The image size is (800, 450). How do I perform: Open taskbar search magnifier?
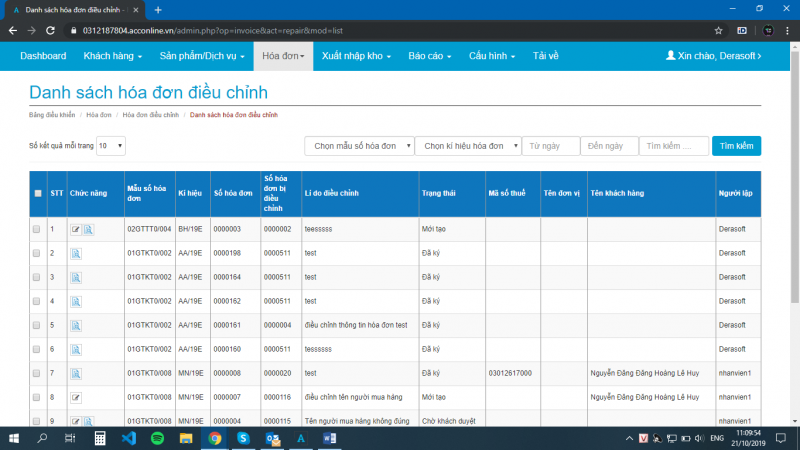[42, 438]
